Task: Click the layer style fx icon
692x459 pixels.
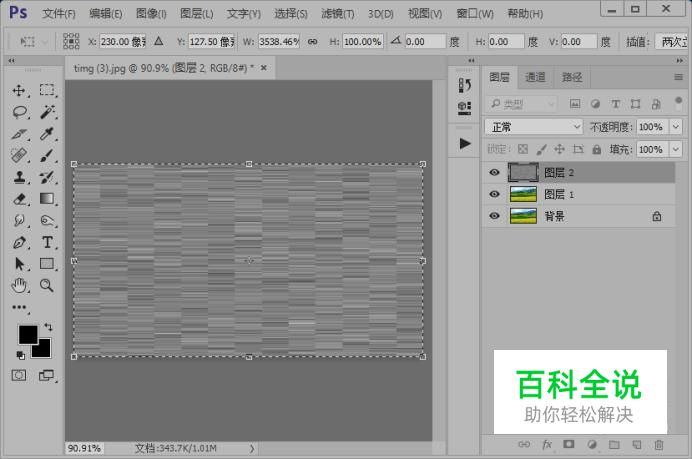Action: pyautogui.click(x=547, y=445)
